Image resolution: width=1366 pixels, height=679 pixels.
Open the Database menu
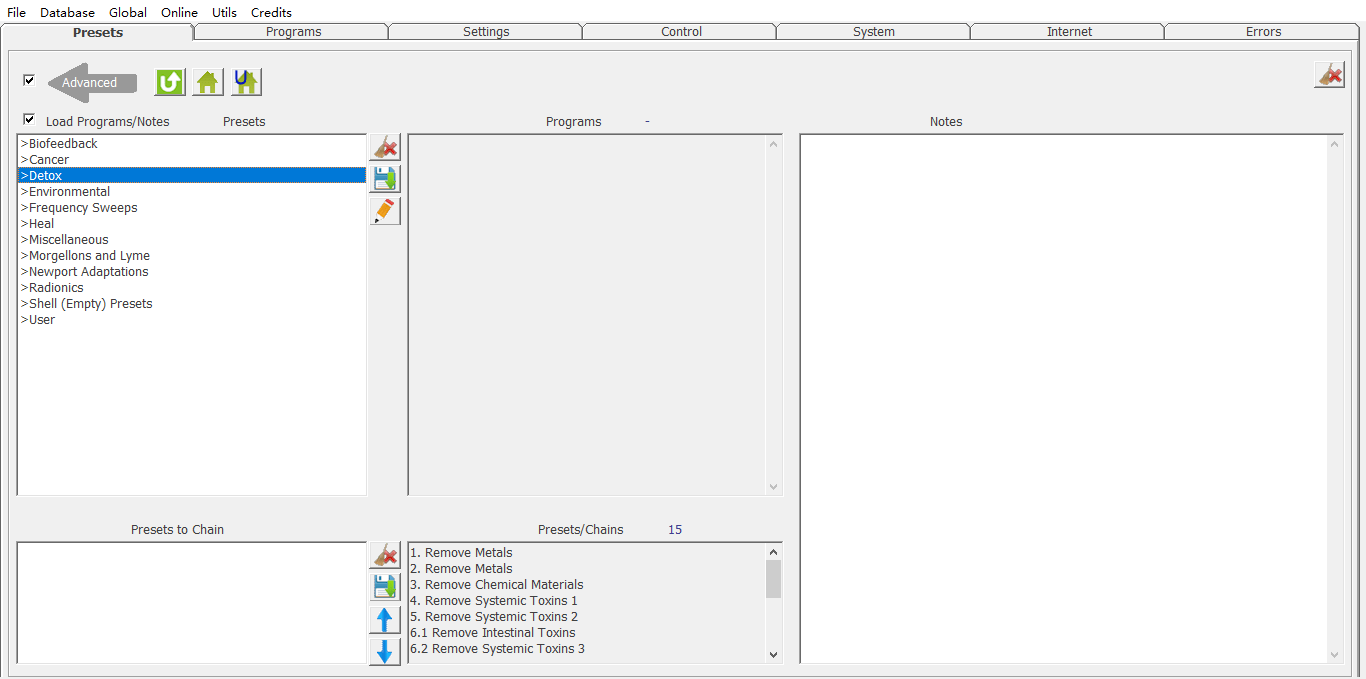click(x=67, y=13)
